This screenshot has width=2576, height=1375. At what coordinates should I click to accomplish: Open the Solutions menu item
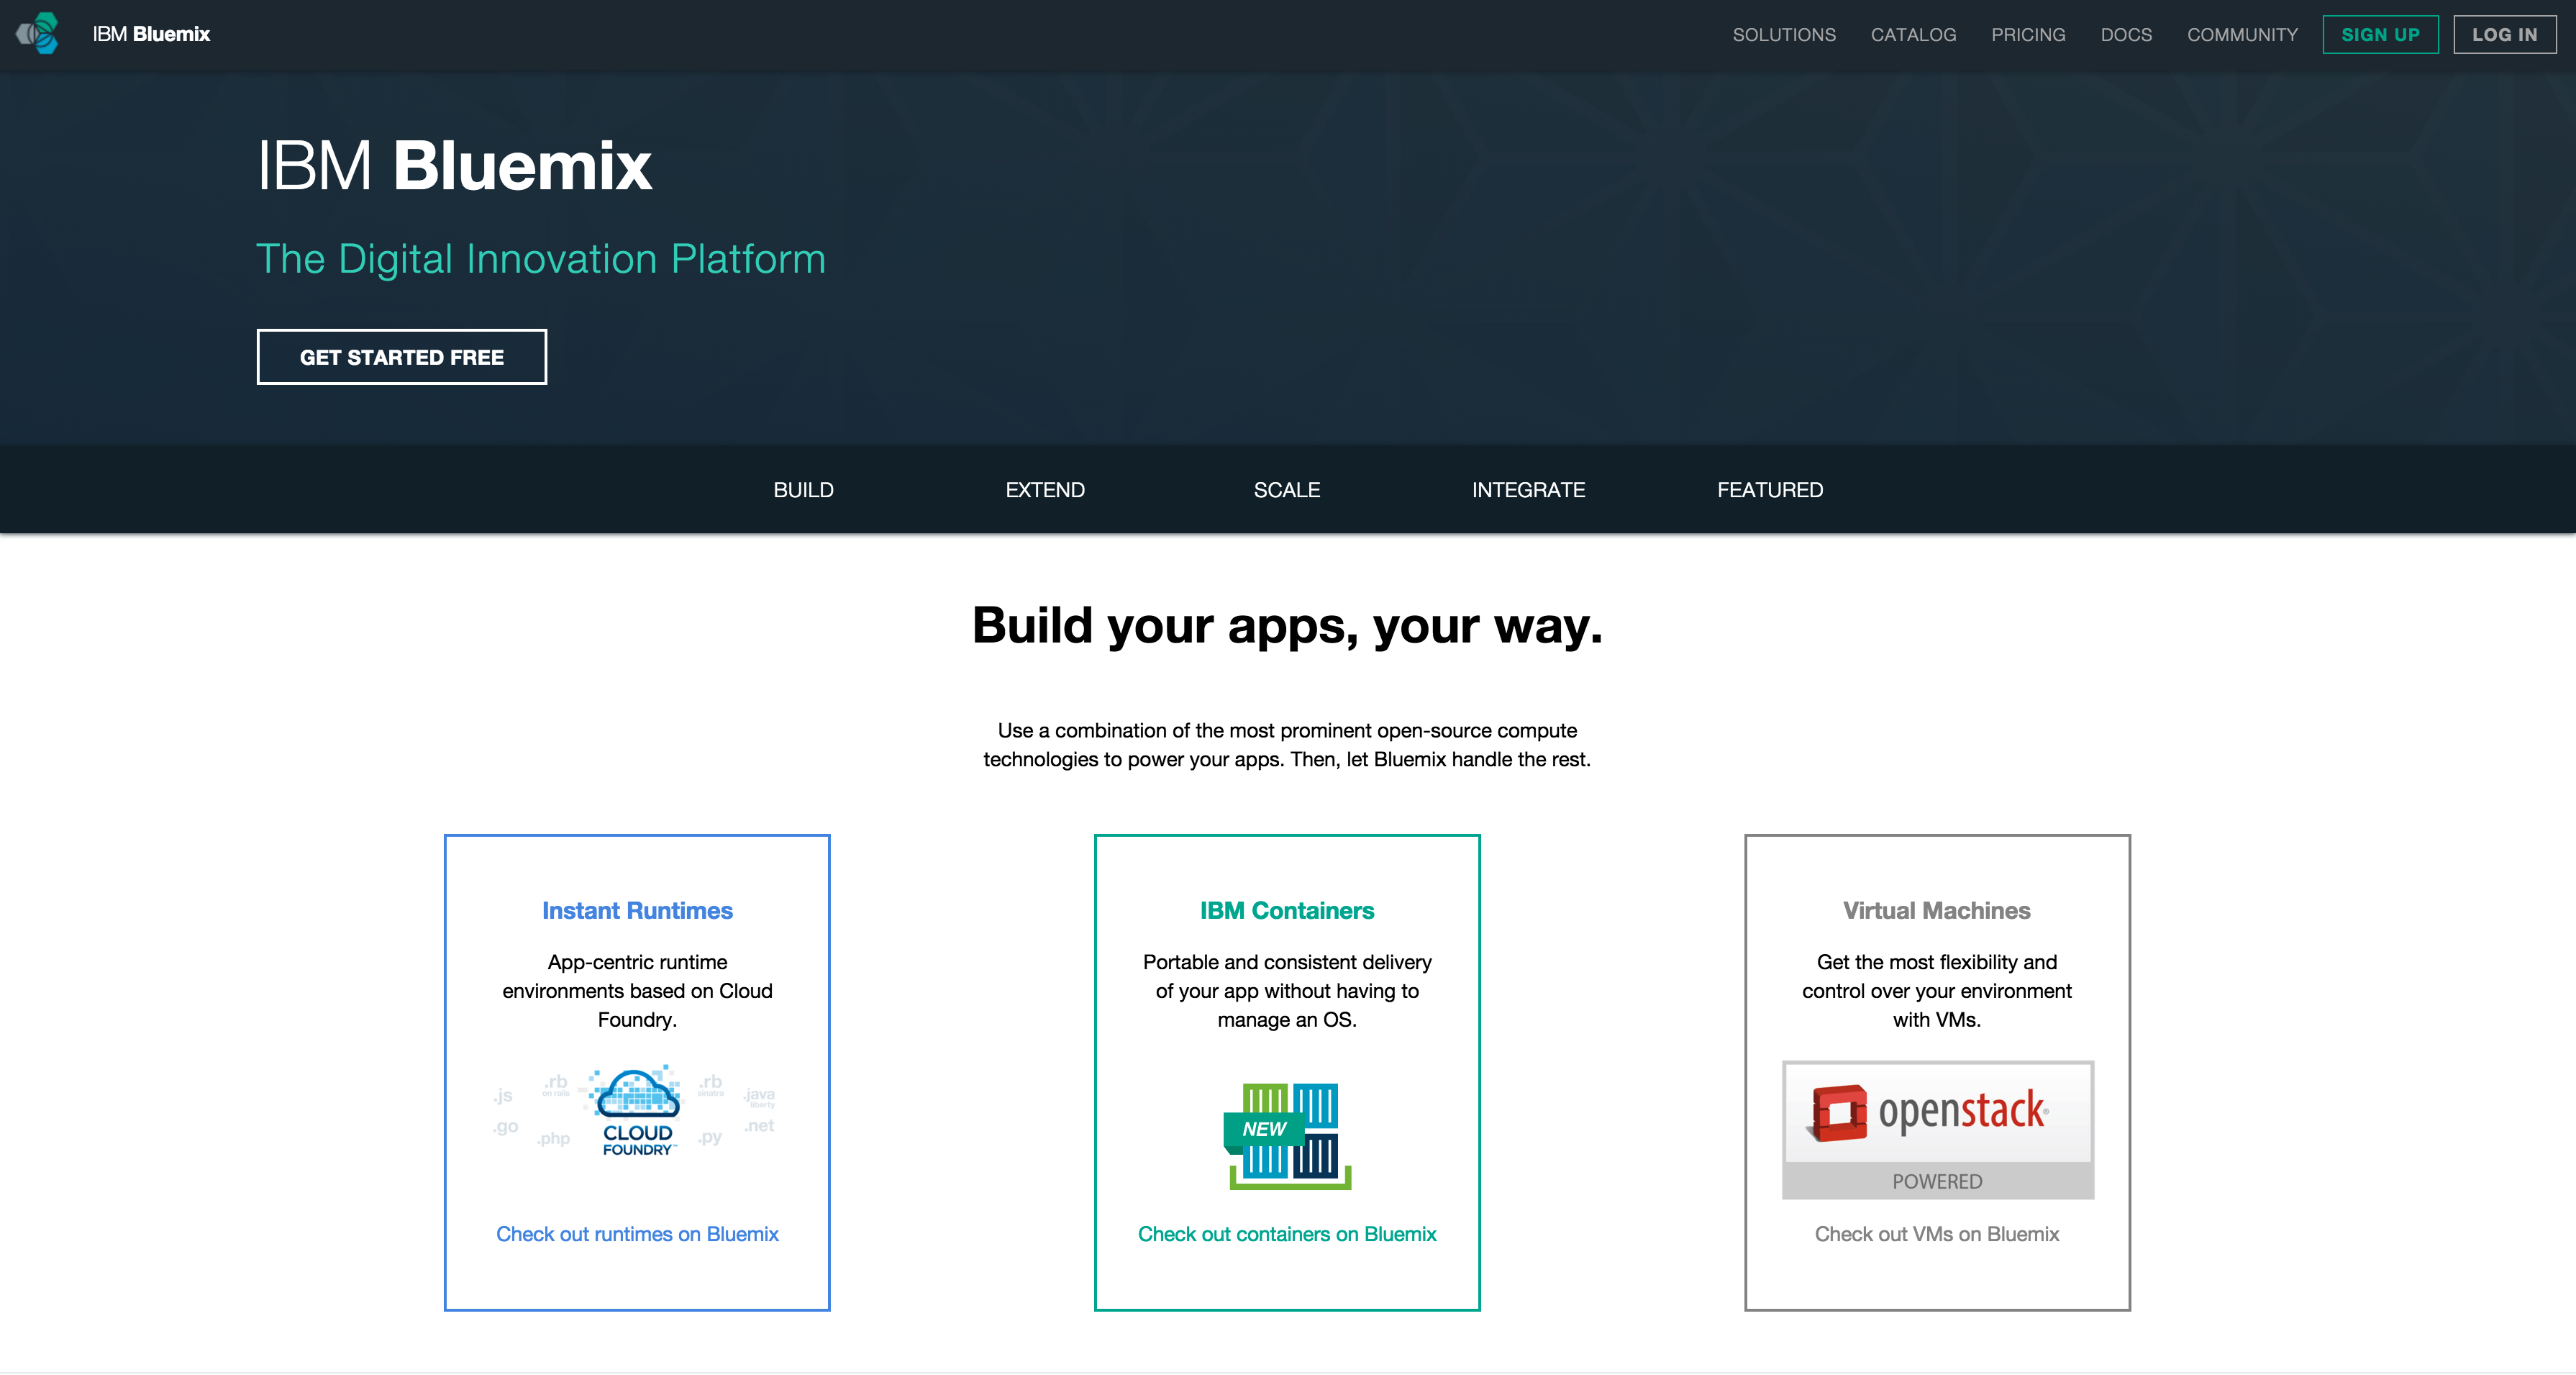[1784, 35]
